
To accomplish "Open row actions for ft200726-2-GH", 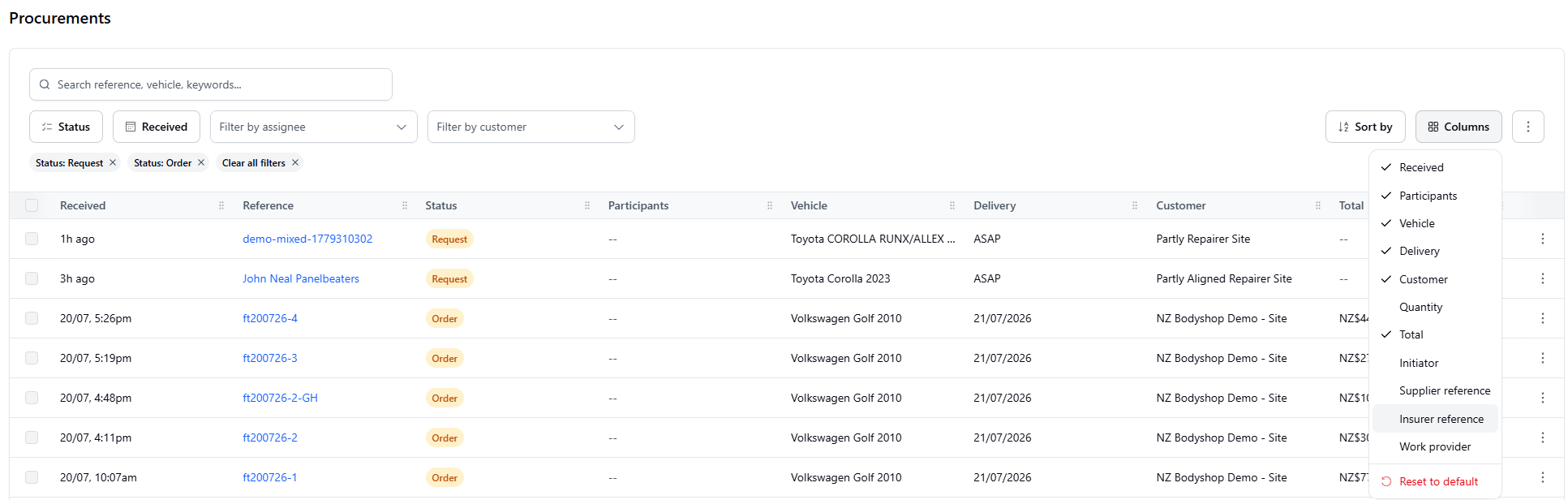I will (x=1542, y=398).
